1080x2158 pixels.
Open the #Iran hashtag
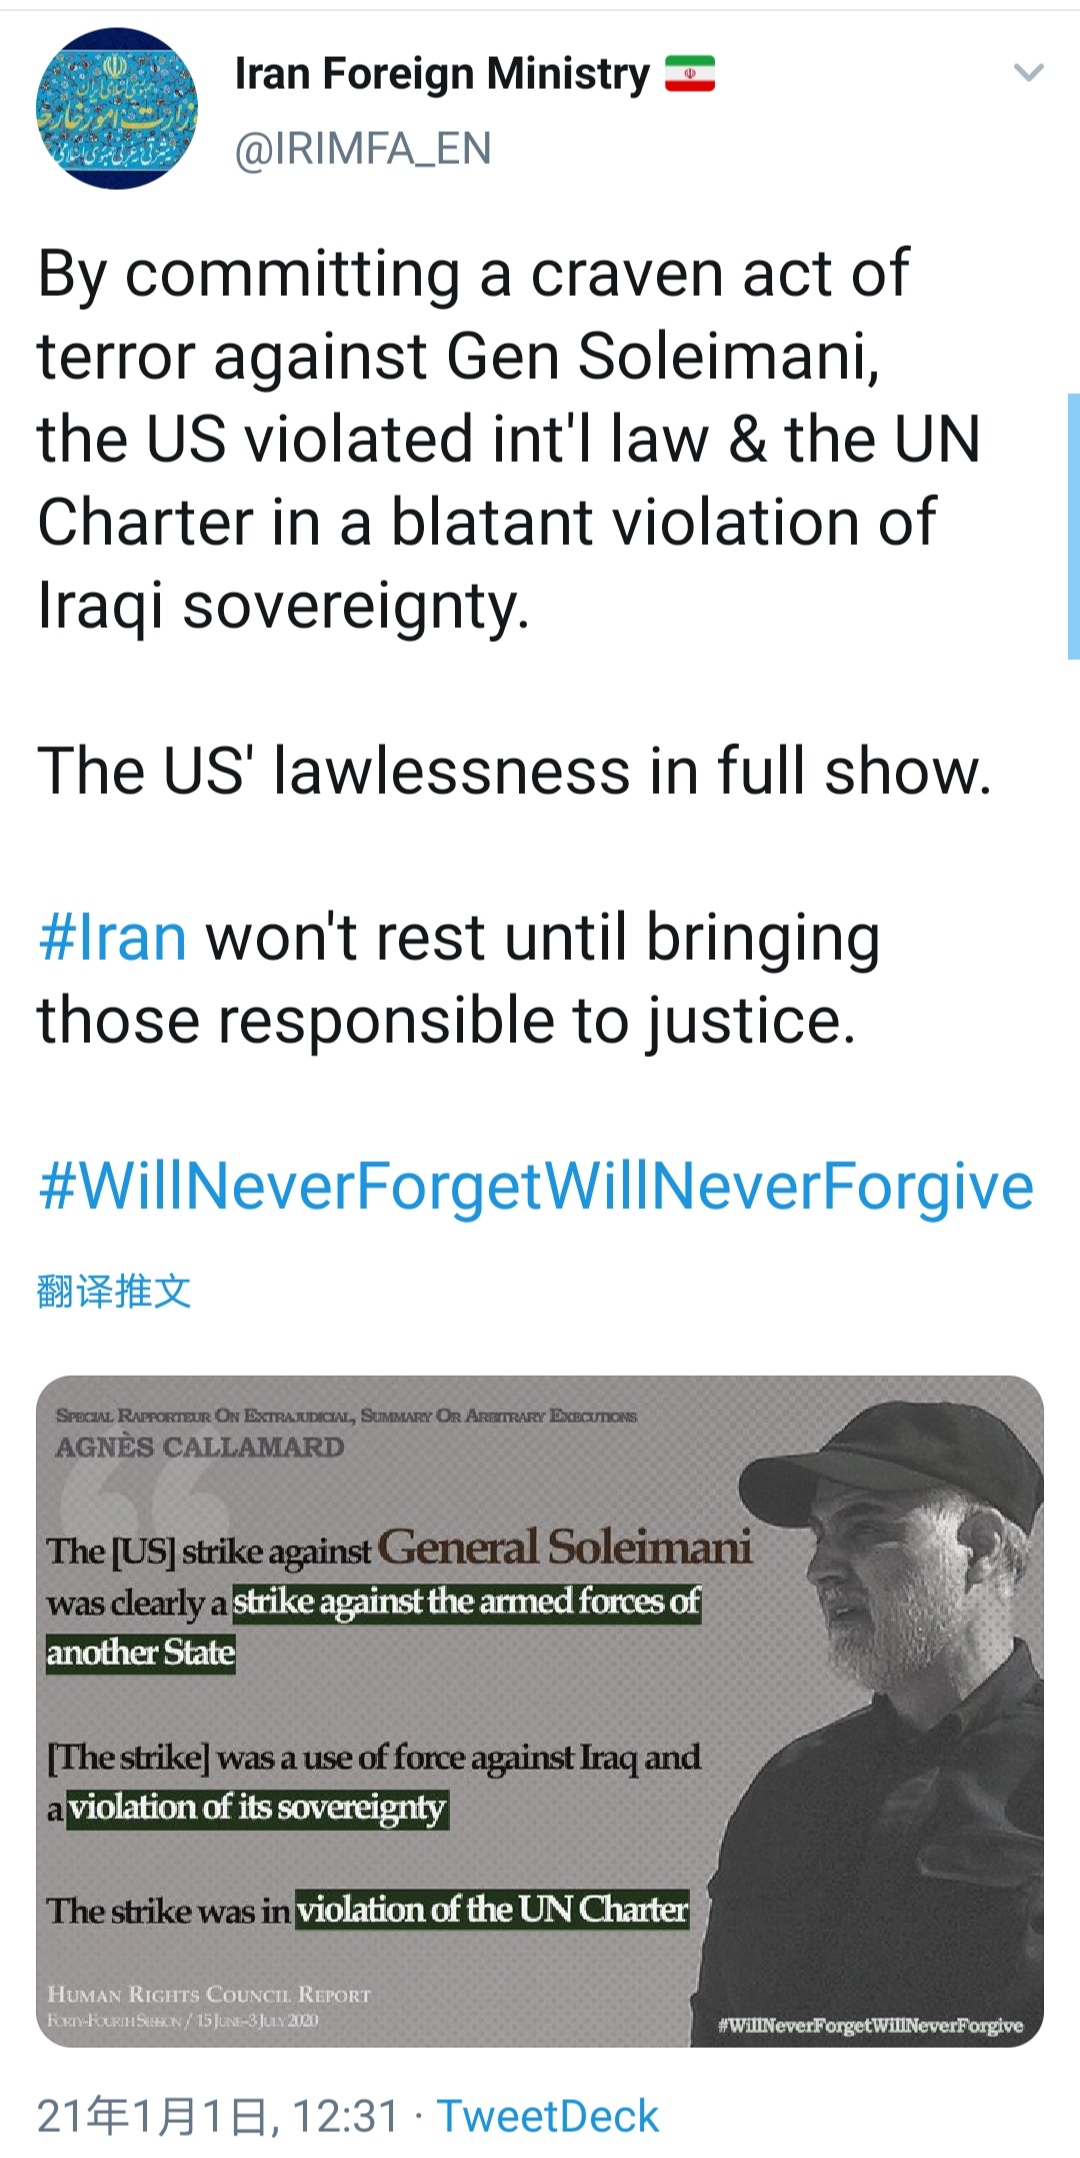pyautogui.click(x=112, y=938)
